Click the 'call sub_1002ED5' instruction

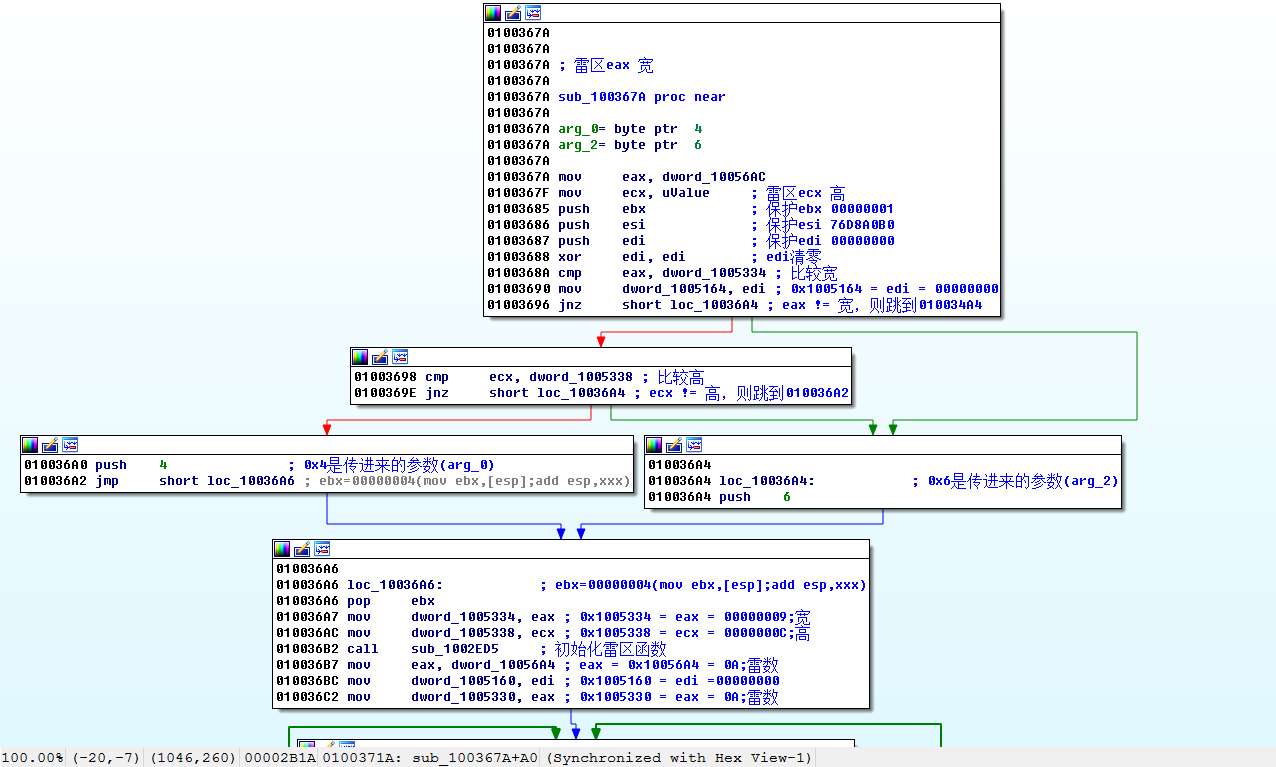pyautogui.click(x=423, y=649)
